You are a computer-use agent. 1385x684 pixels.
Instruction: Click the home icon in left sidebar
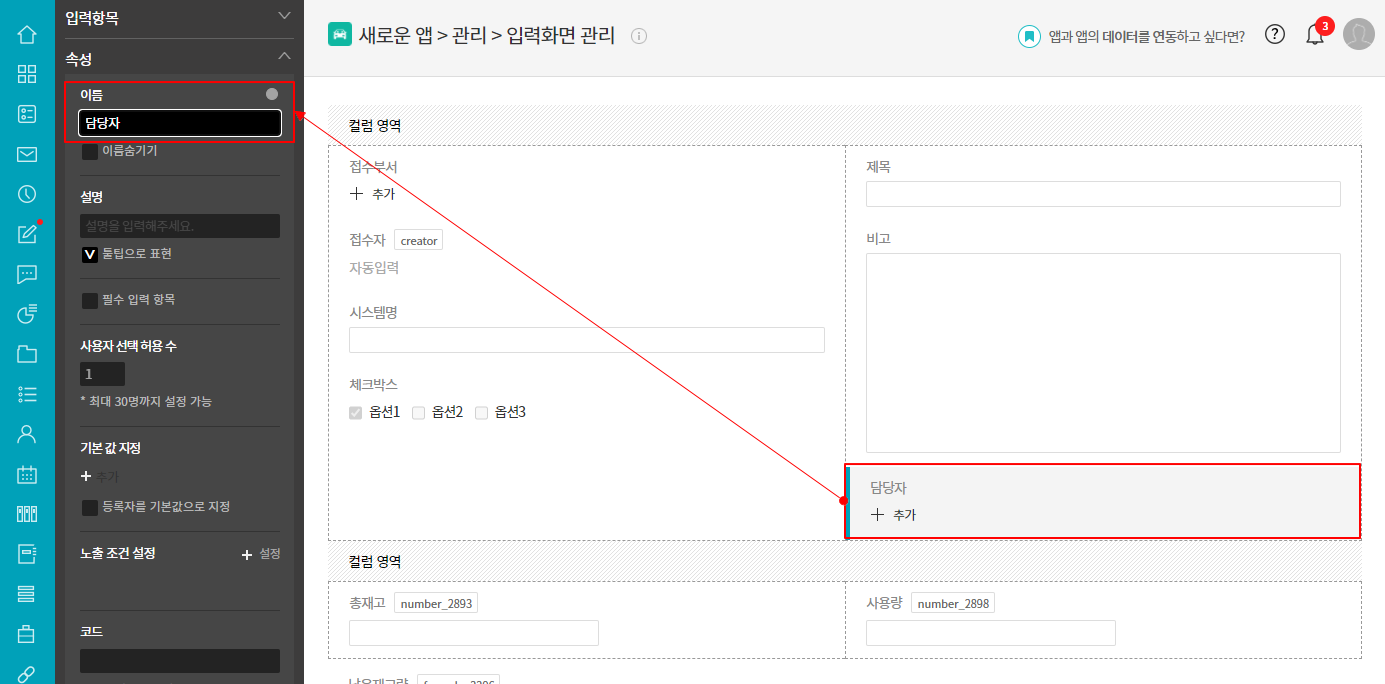(27, 34)
